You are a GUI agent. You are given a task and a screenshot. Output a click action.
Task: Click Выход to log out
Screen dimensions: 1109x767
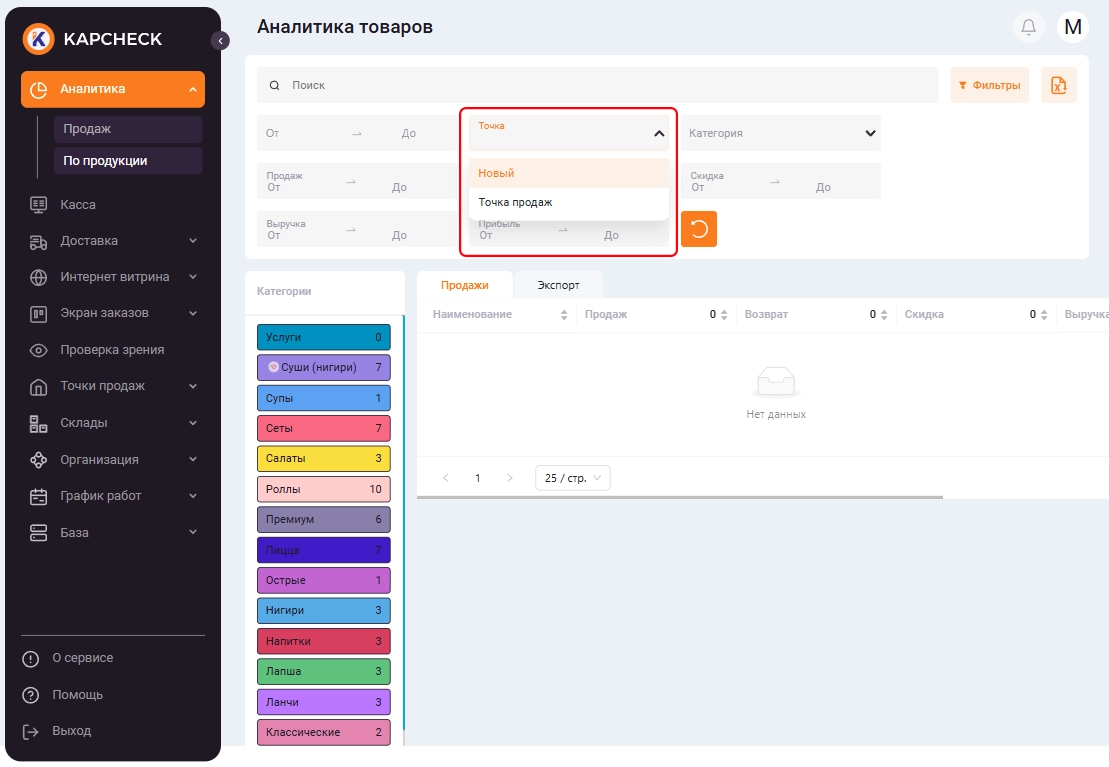(71, 731)
